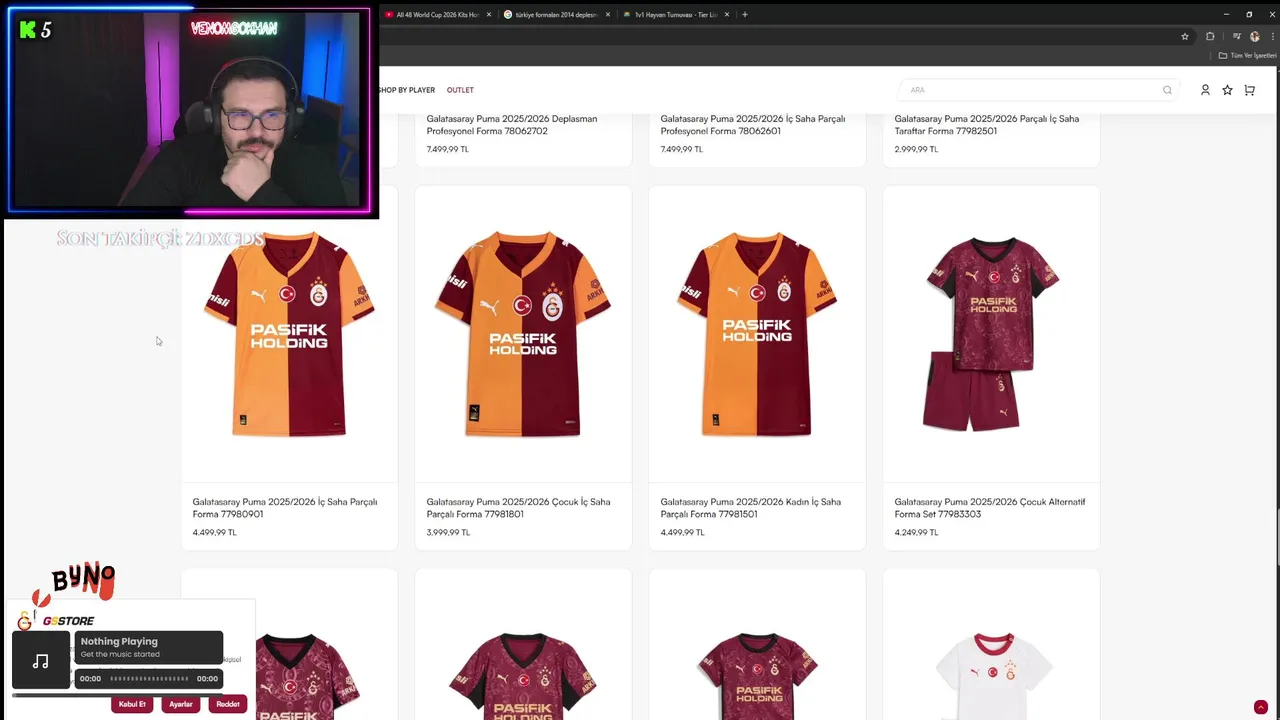Click the 4.499,99 TL price under Forma 77981501

tap(682, 532)
